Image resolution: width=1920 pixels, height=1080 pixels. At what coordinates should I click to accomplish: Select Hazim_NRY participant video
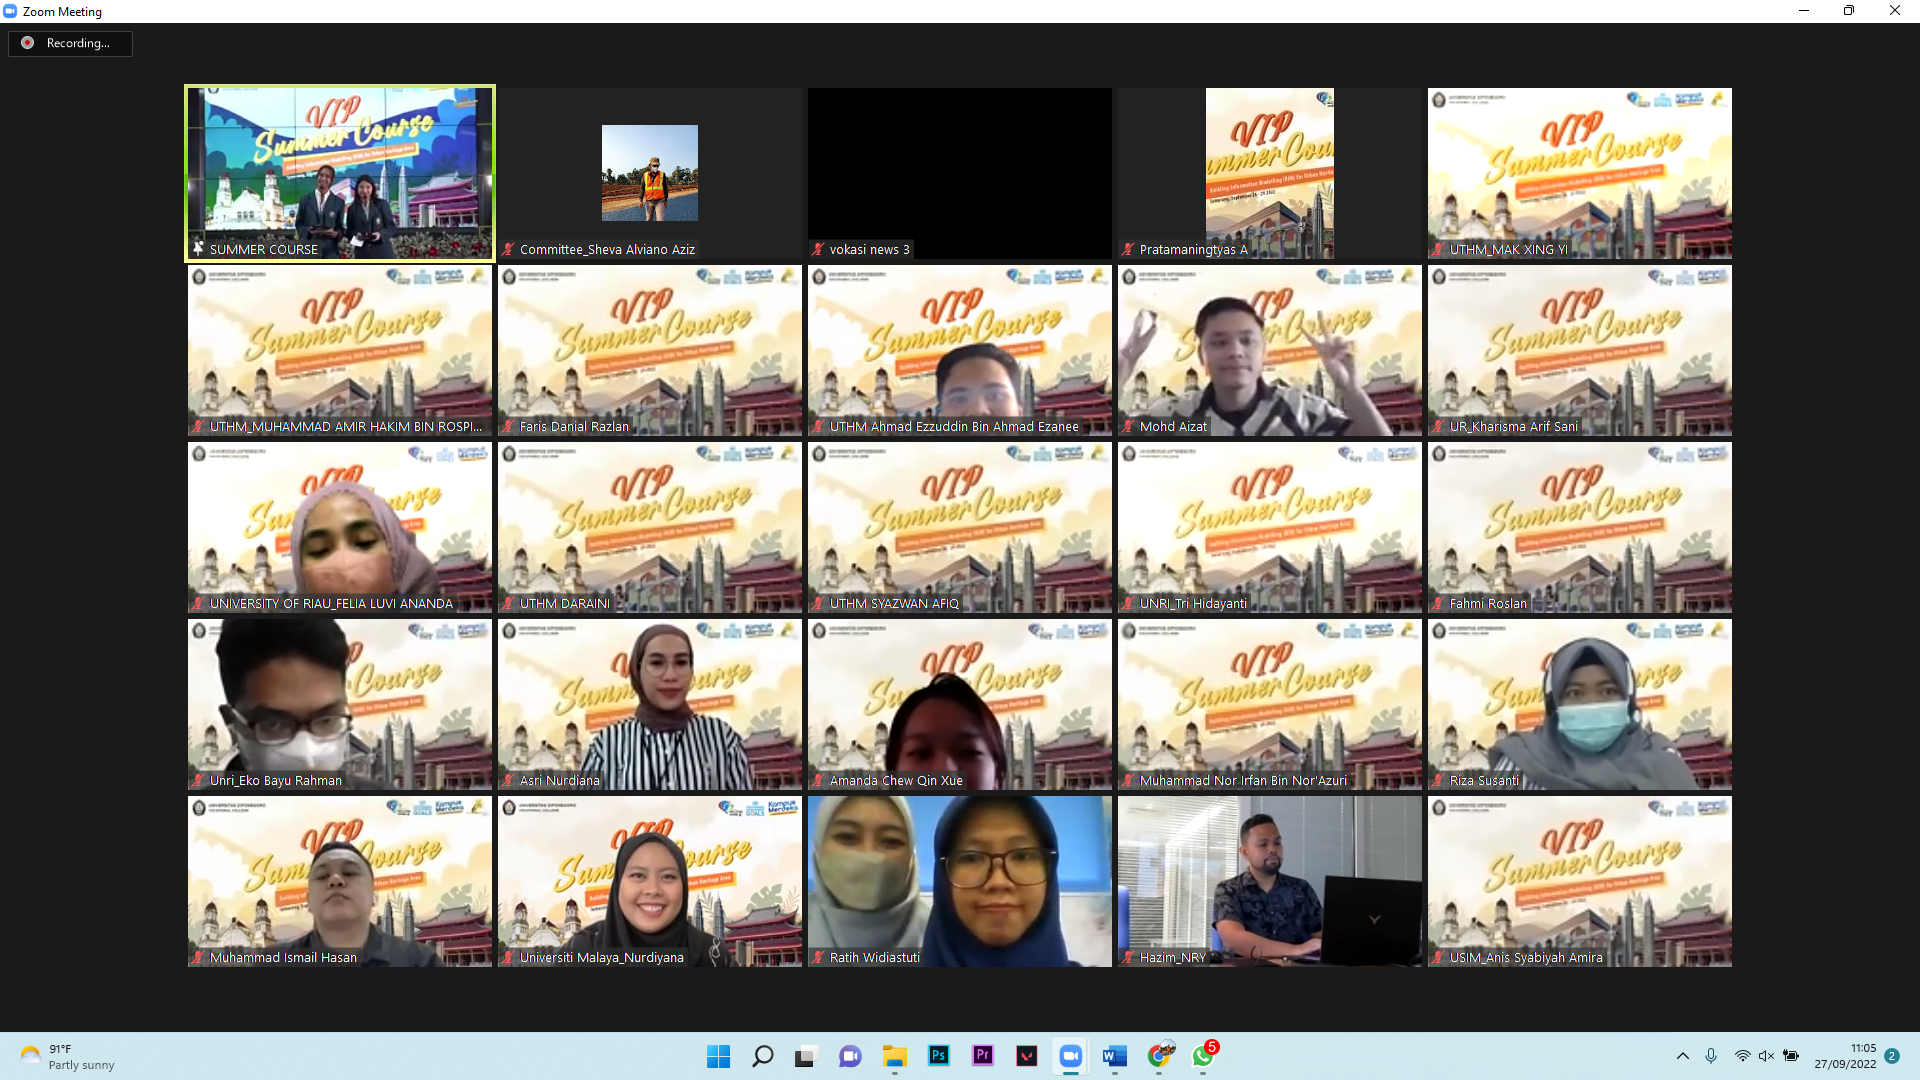(1269, 881)
